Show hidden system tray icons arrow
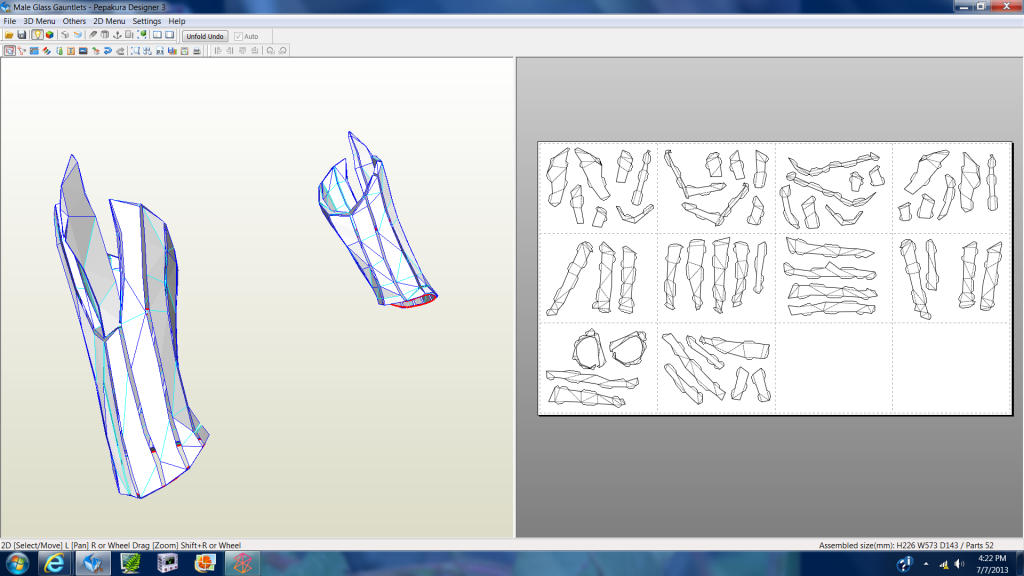 pos(926,564)
